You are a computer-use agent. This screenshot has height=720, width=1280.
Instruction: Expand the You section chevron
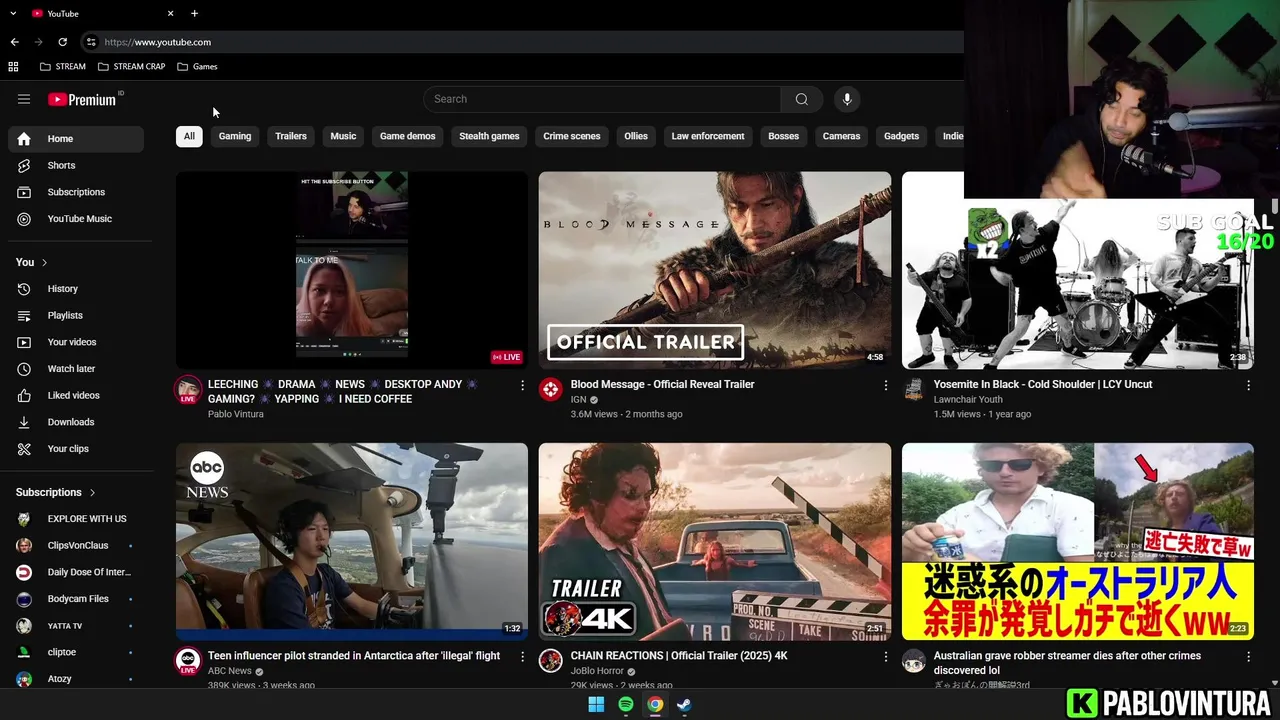(x=44, y=262)
